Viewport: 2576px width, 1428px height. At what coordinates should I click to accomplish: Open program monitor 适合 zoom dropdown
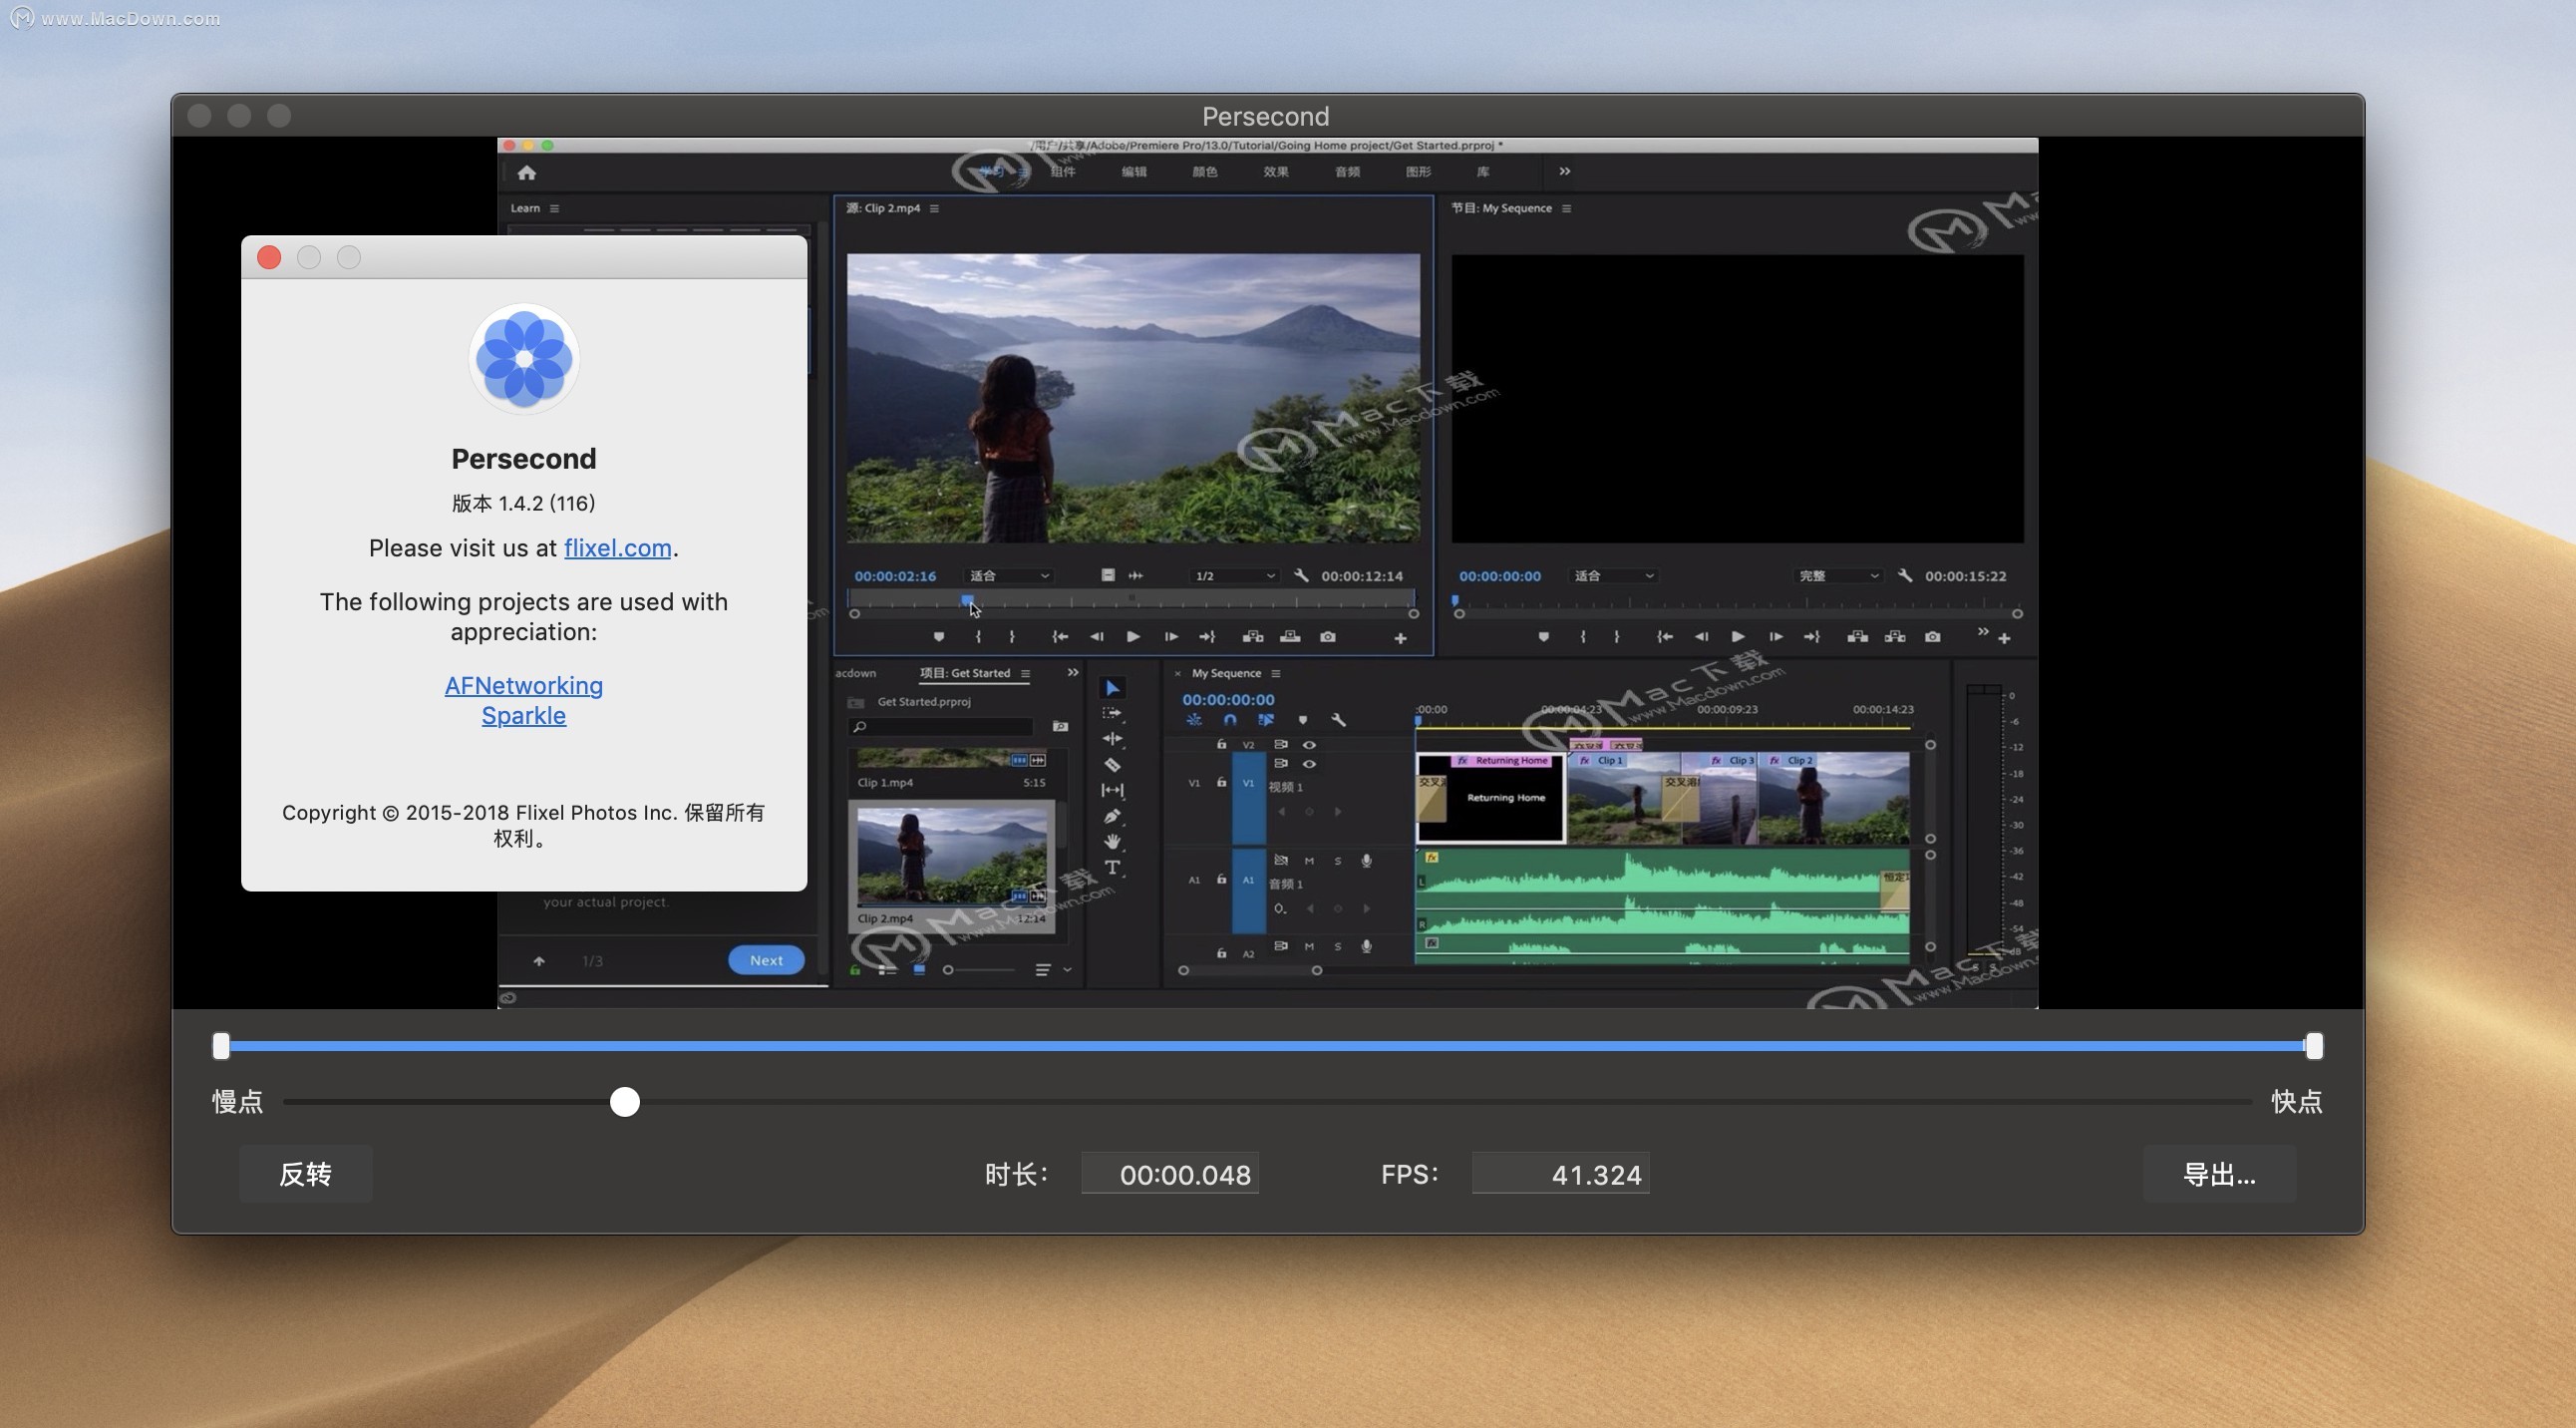click(x=1614, y=576)
